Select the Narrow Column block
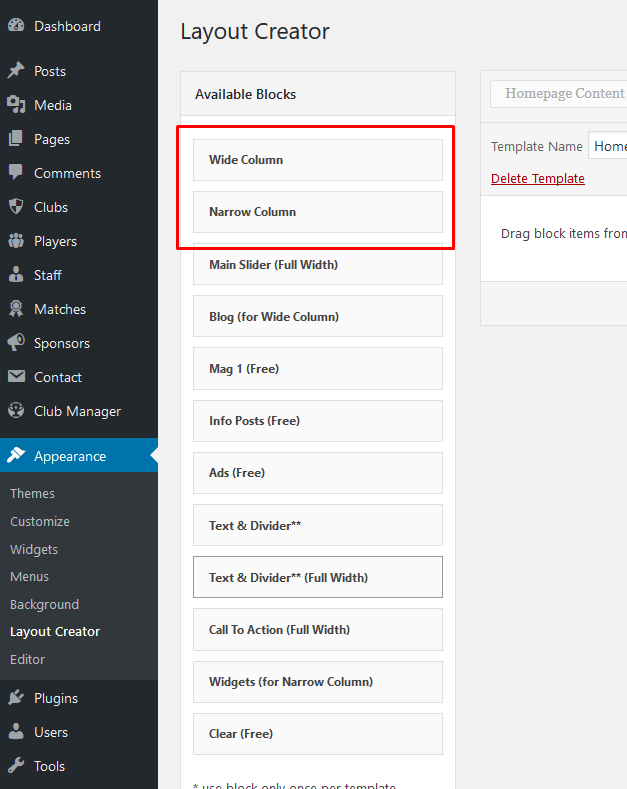 pos(318,212)
